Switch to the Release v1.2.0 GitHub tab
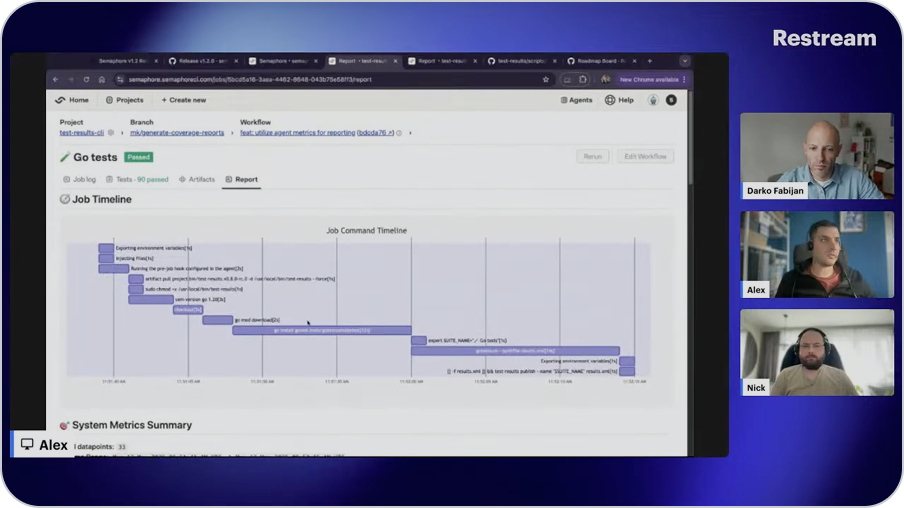The height and width of the screenshot is (508, 904). (x=202, y=61)
